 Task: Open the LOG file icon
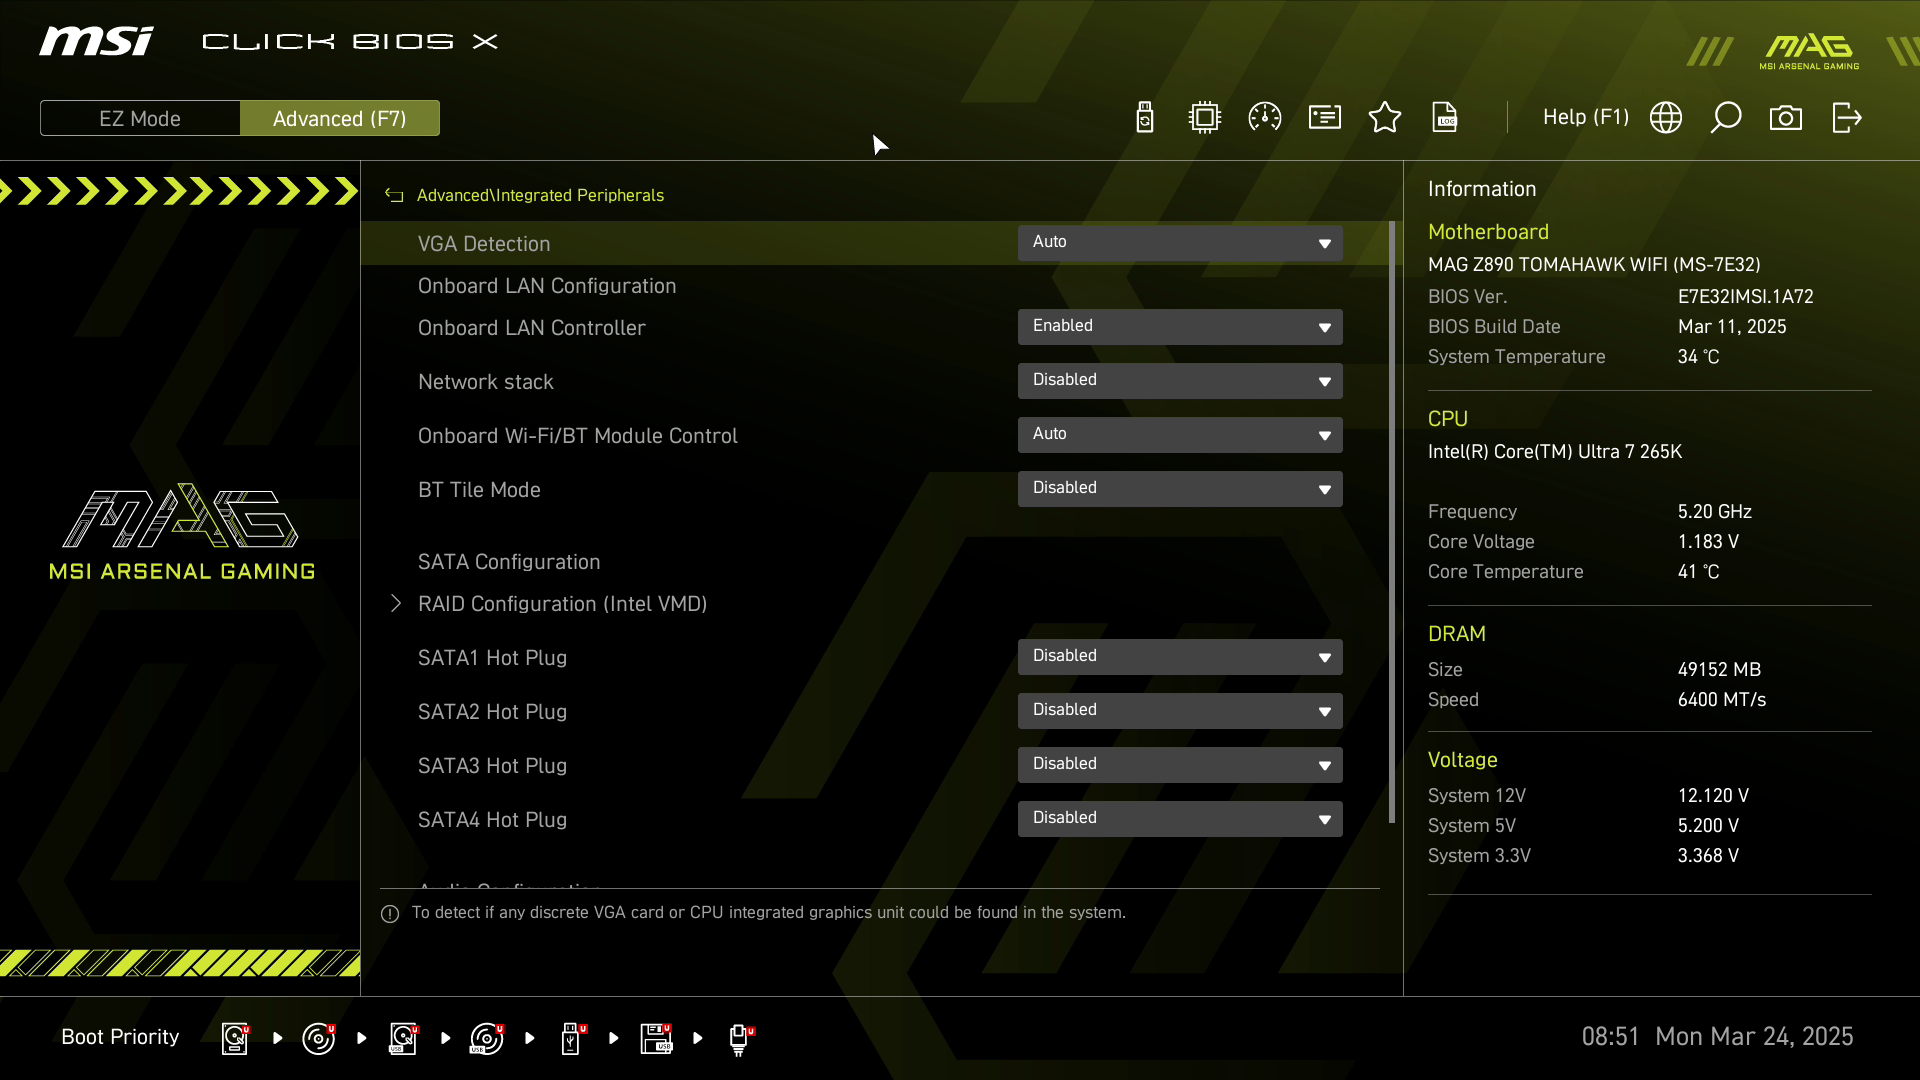coord(1445,118)
